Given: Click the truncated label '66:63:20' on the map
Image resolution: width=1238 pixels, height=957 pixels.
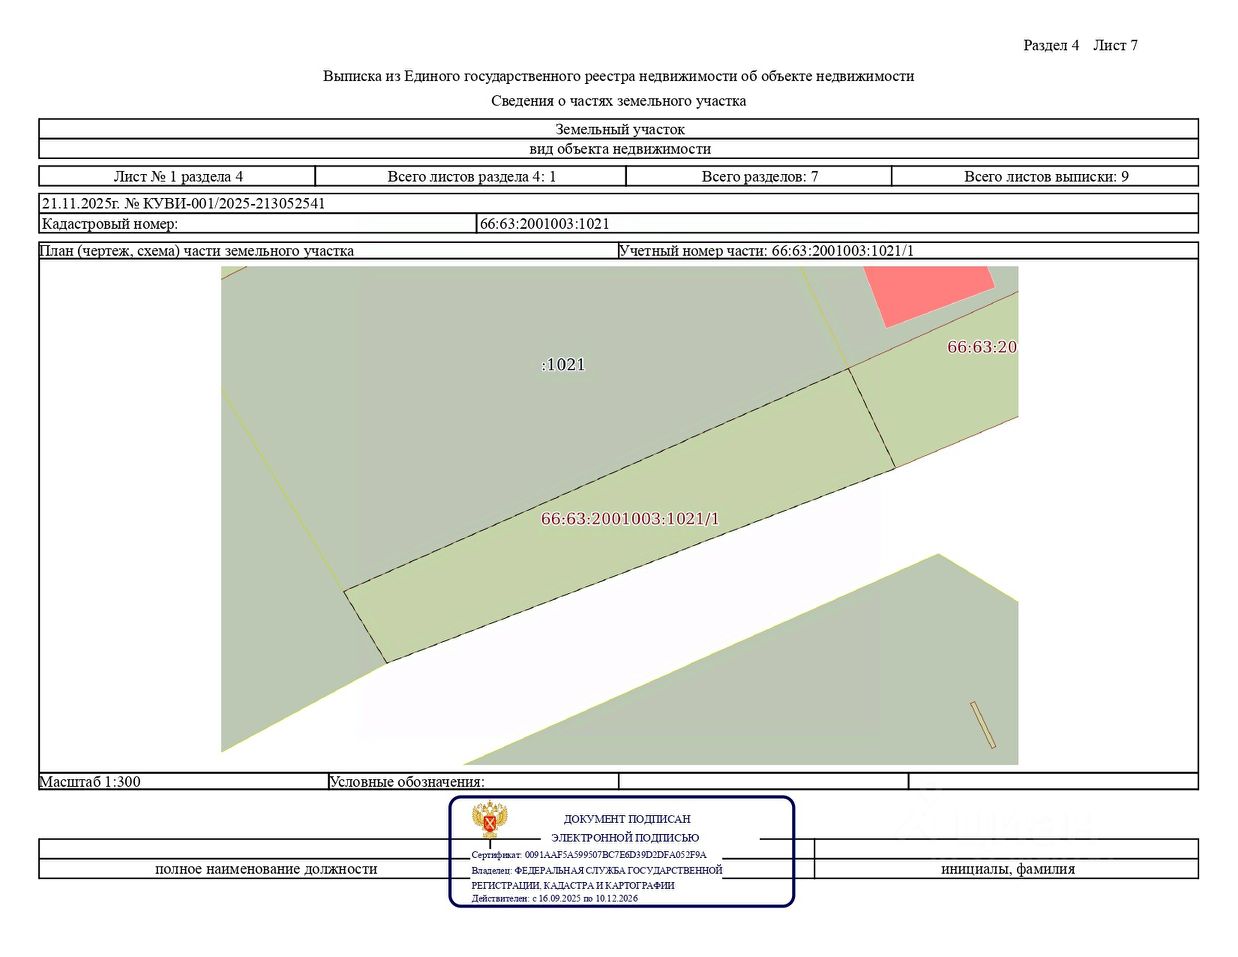Looking at the screenshot, I should tap(982, 347).
